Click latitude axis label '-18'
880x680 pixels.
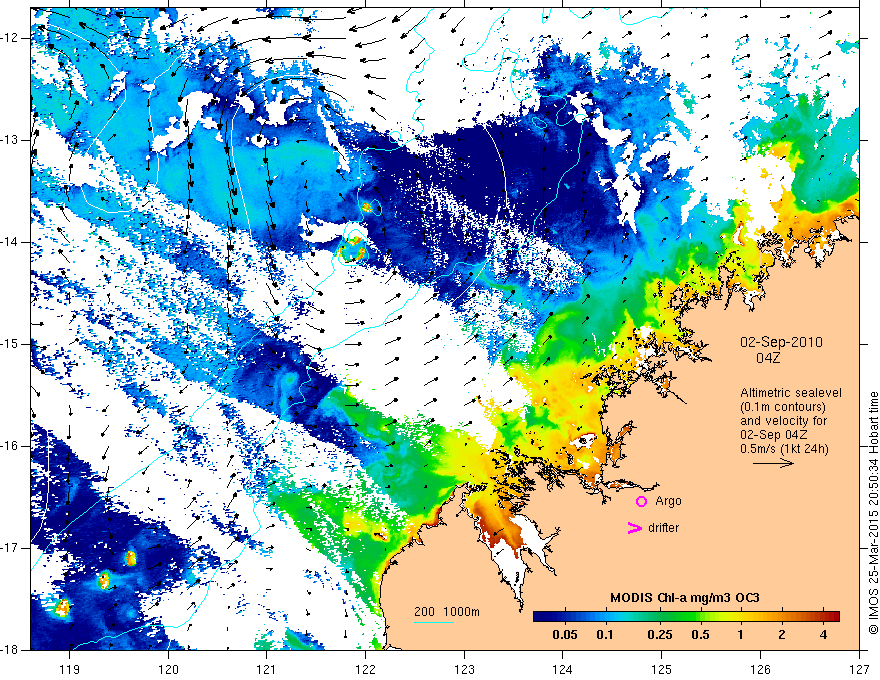point(10,650)
